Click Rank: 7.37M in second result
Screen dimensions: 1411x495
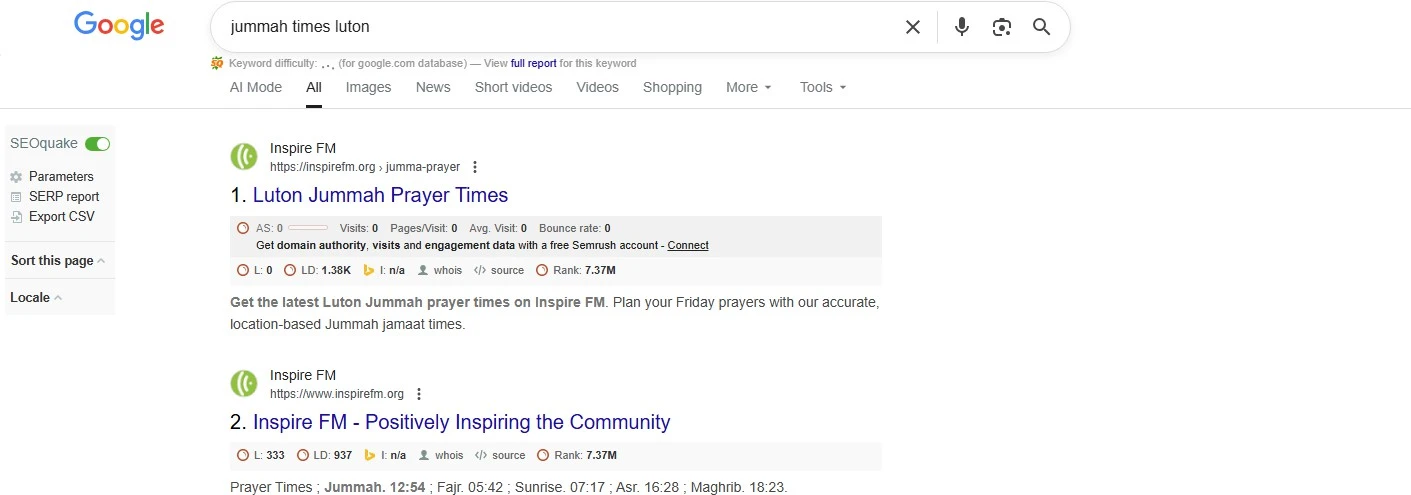coord(577,455)
